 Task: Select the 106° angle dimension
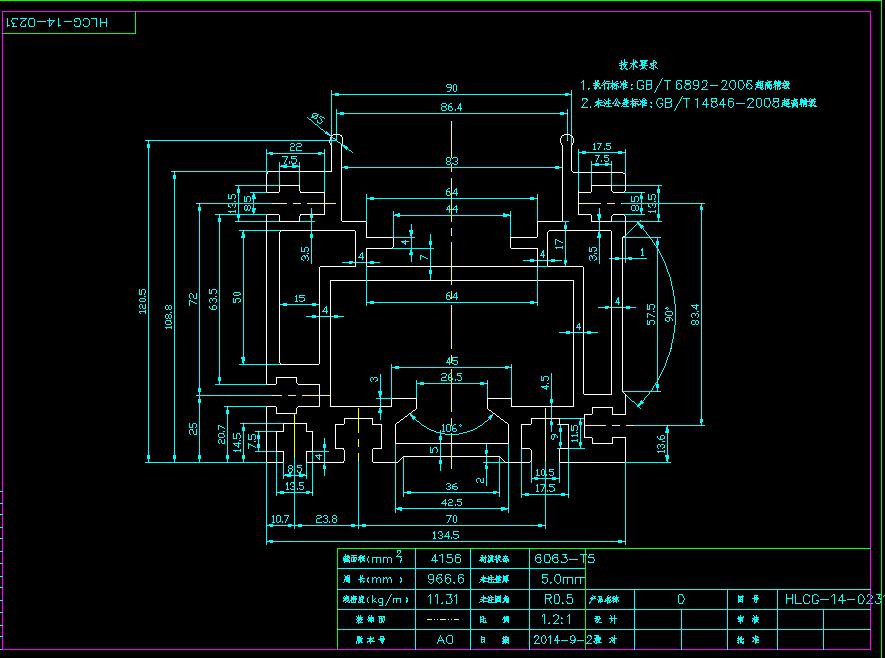tap(452, 428)
